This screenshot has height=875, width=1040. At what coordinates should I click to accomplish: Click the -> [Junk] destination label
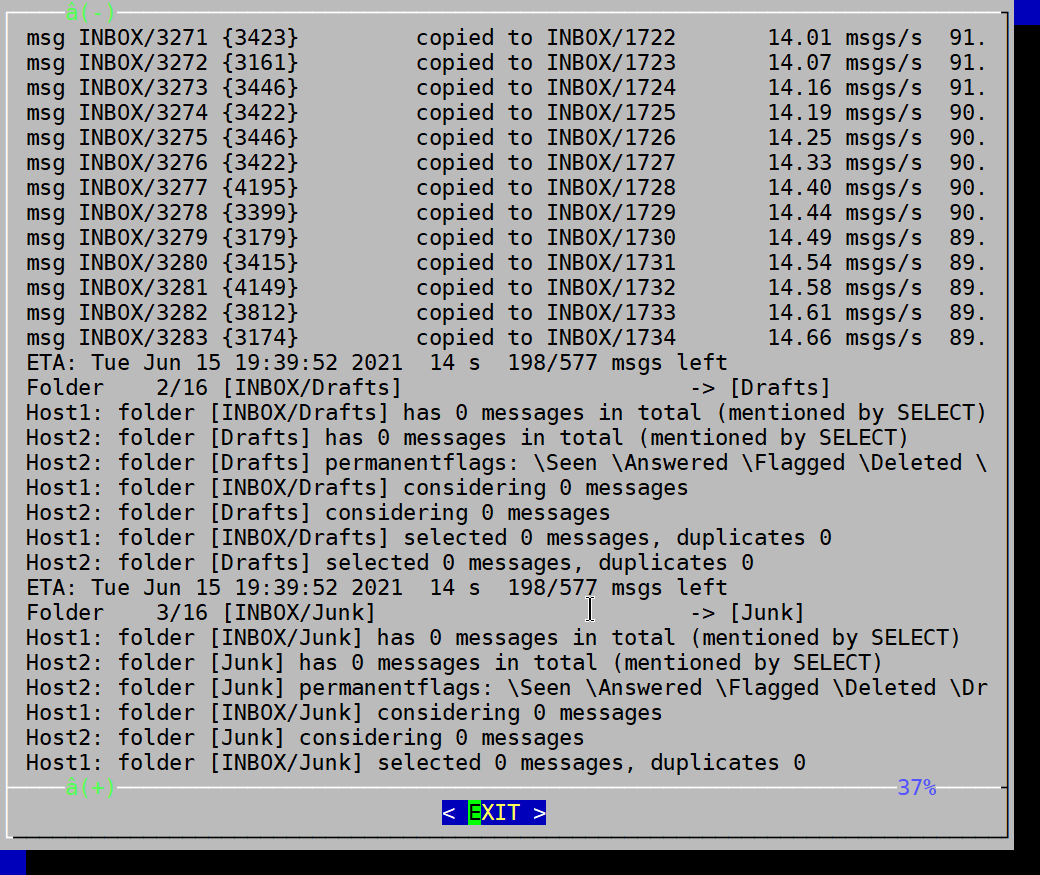(x=748, y=612)
